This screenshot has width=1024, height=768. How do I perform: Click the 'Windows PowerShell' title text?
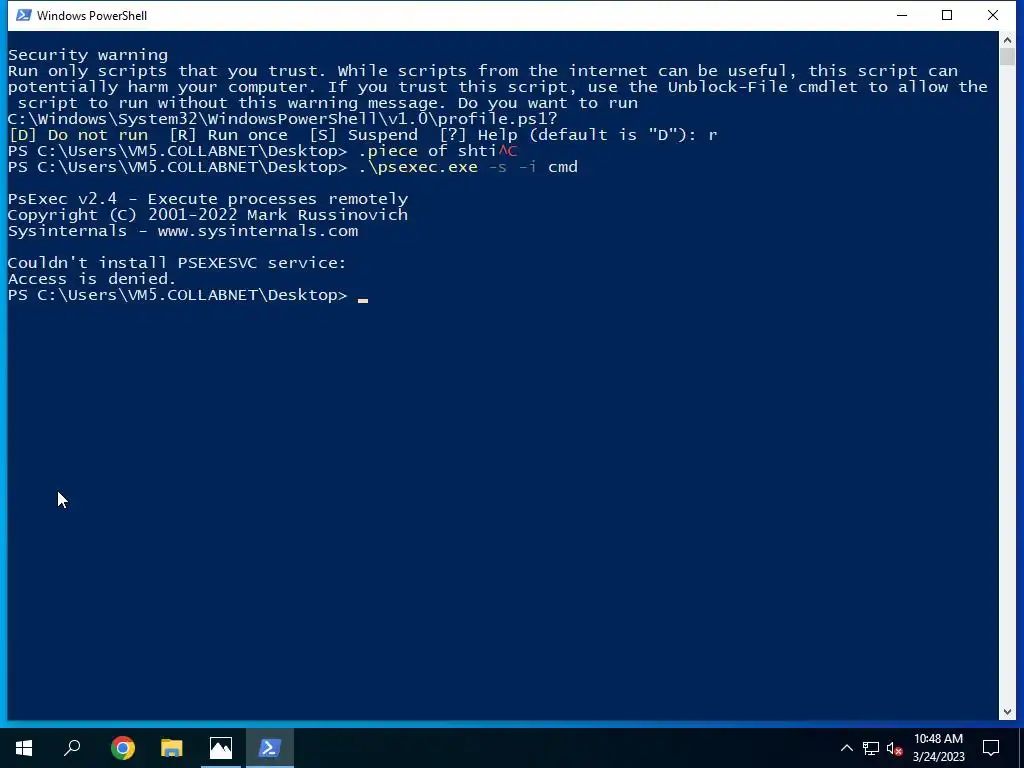coord(92,16)
